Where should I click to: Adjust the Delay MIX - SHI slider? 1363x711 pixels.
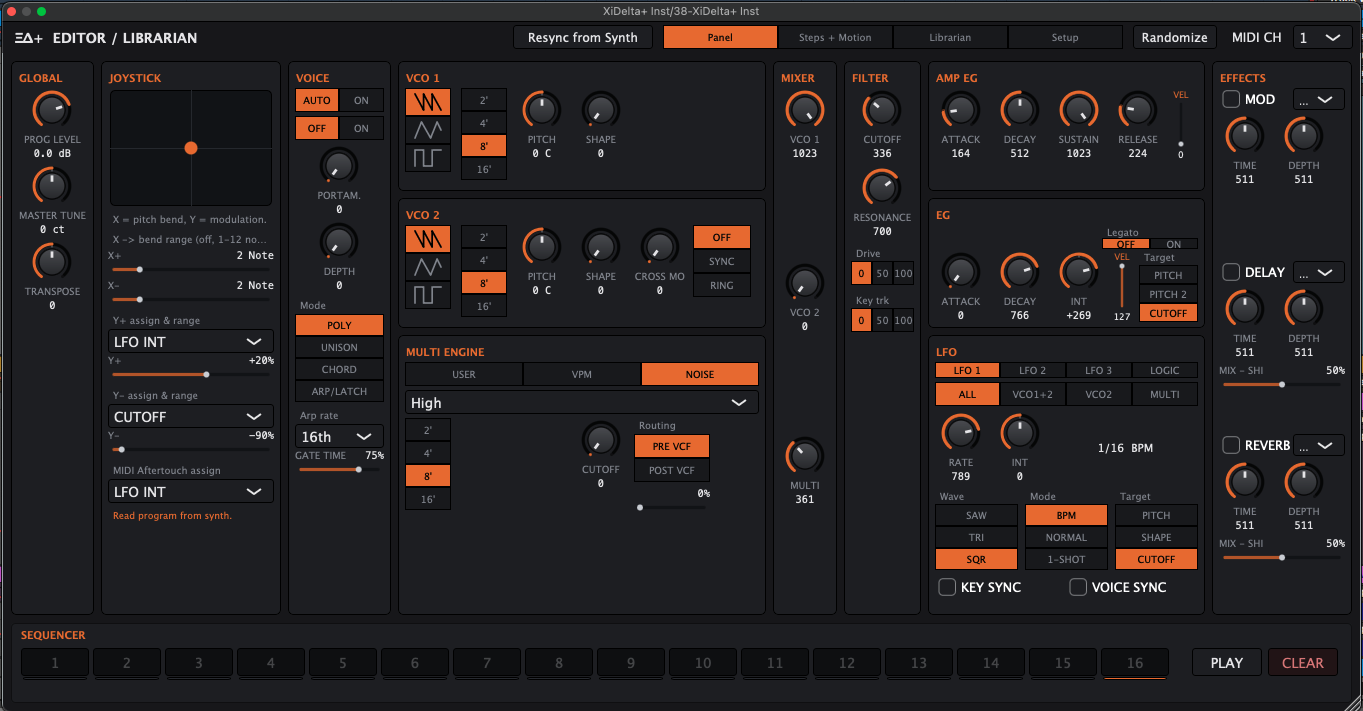tap(1283, 384)
